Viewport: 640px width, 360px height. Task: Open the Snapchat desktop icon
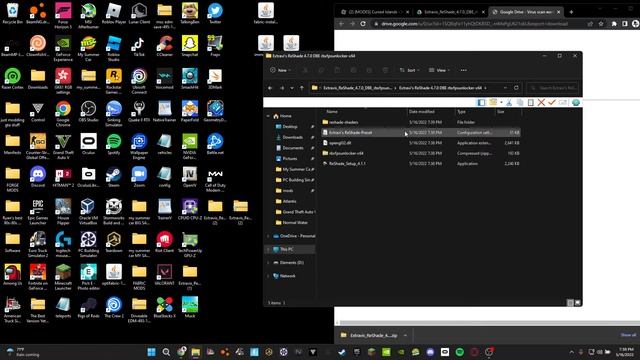pyautogui.click(x=190, y=46)
